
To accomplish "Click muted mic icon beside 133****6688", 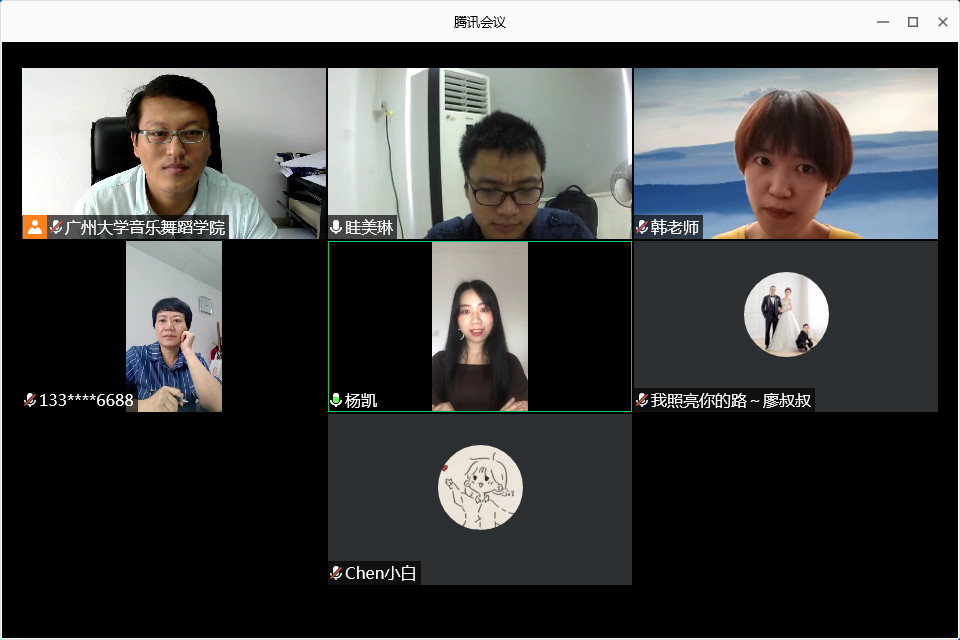I will (x=30, y=400).
